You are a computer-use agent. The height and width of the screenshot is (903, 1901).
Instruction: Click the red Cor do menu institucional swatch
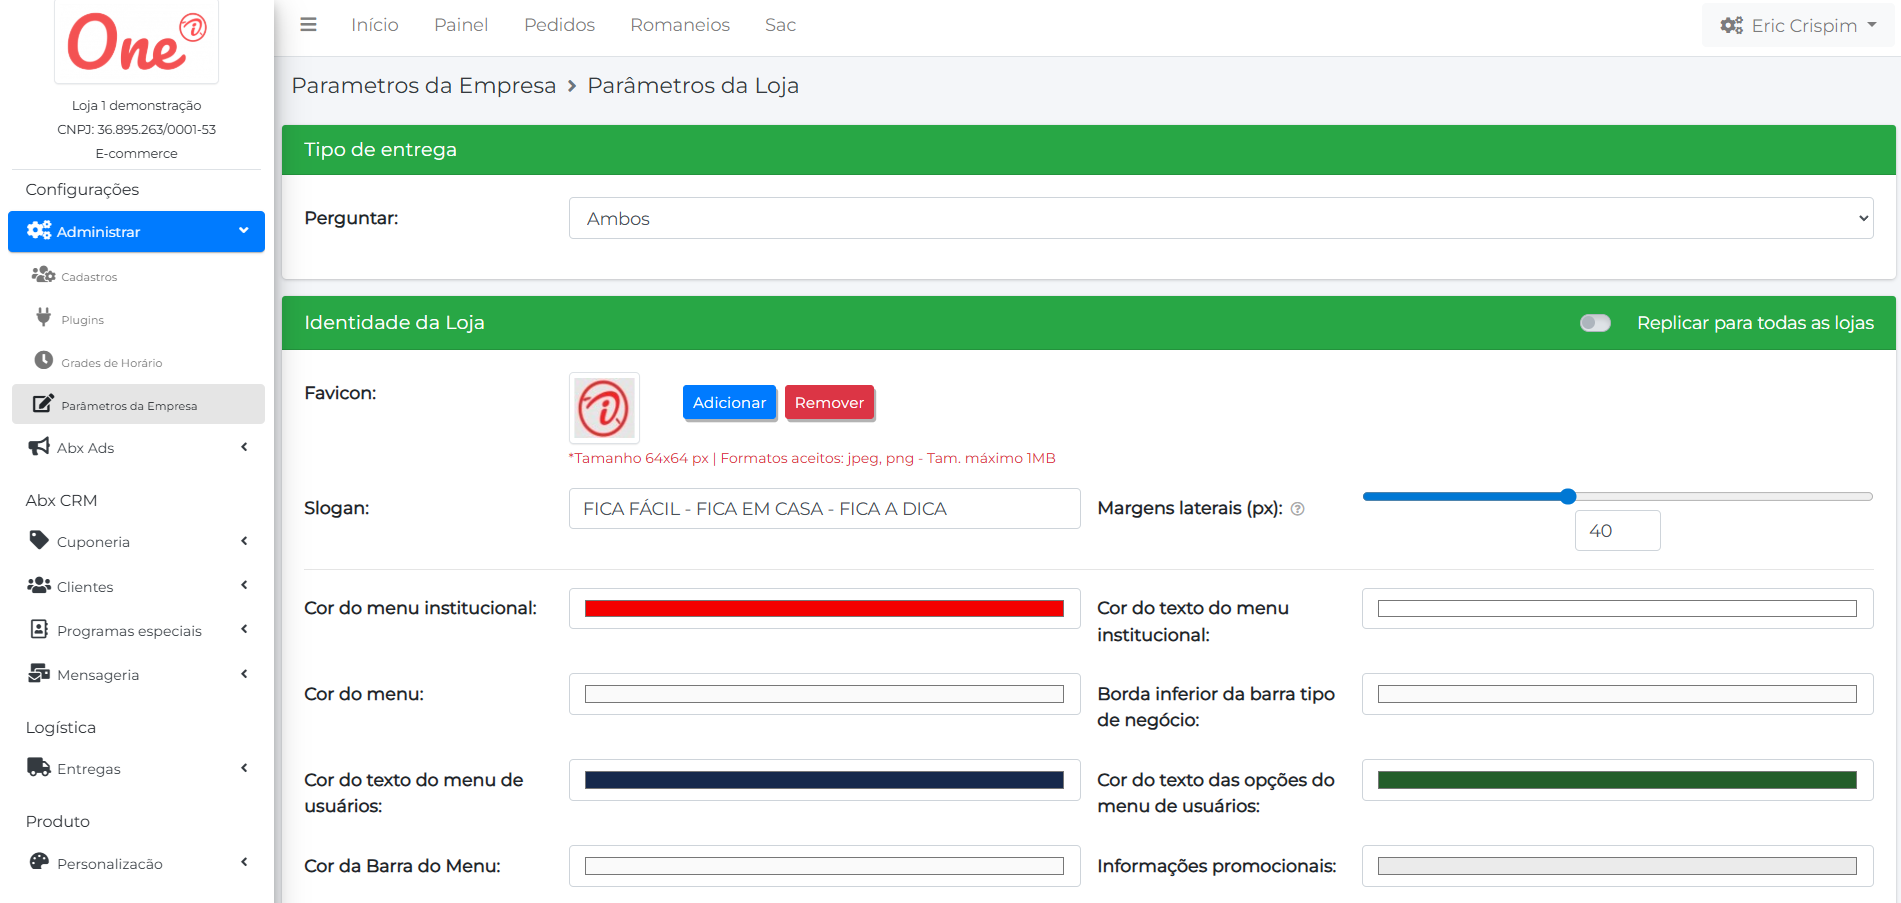click(x=824, y=609)
